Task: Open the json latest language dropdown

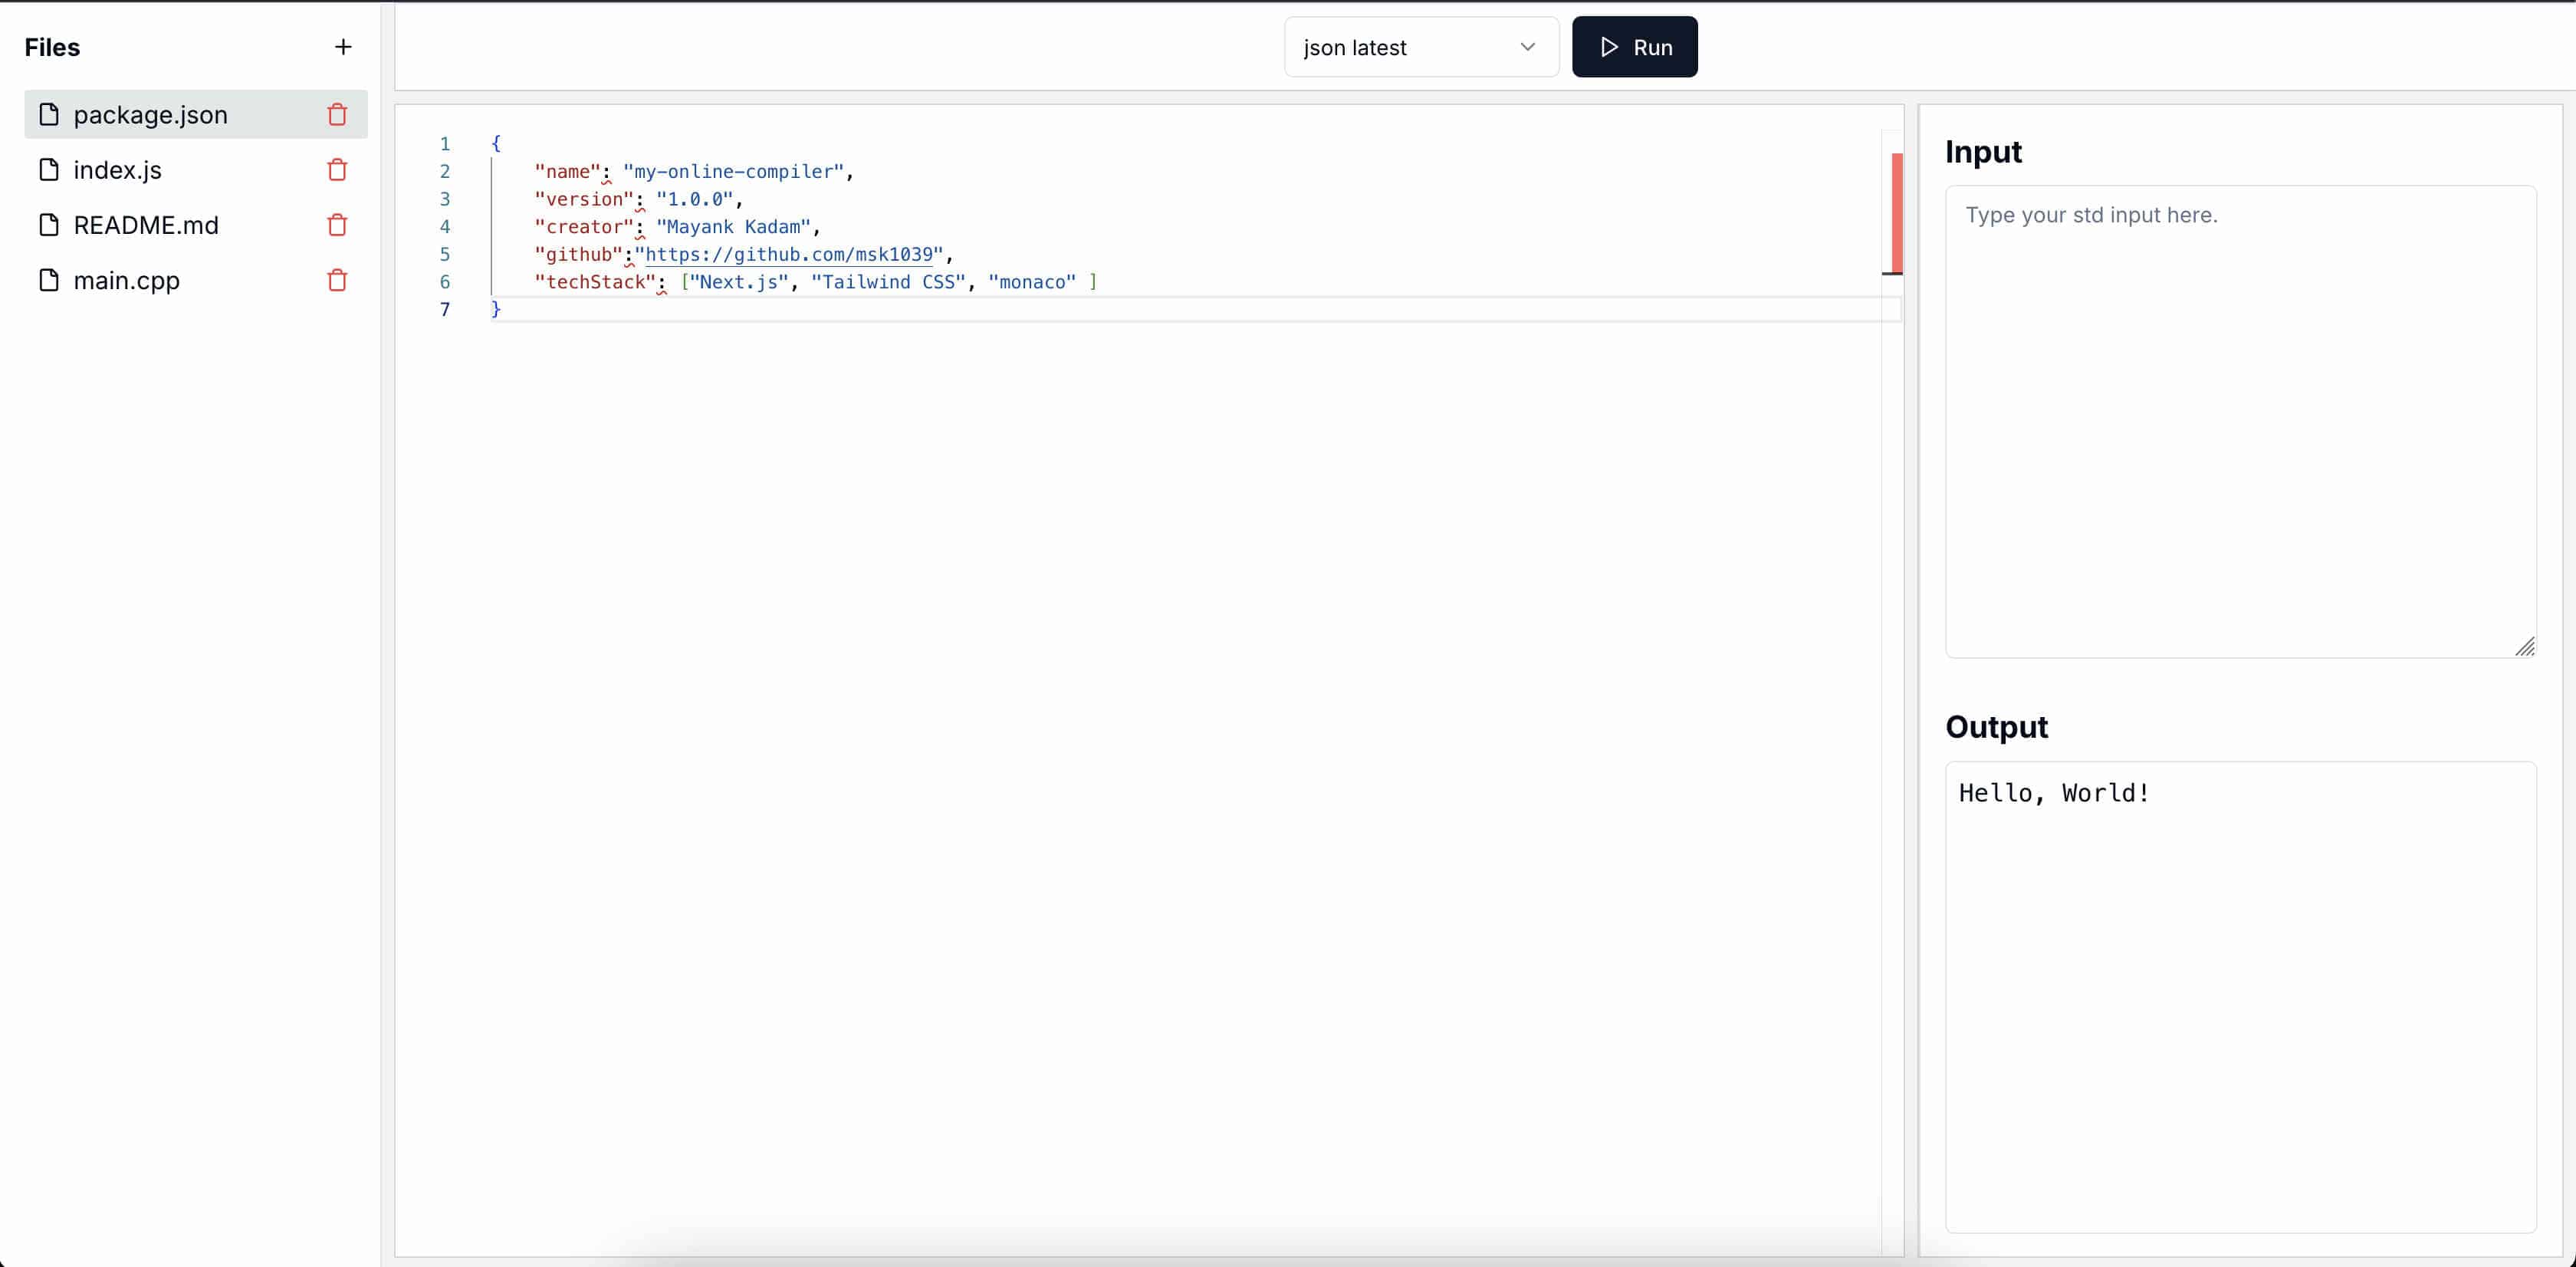Action: 1421,47
